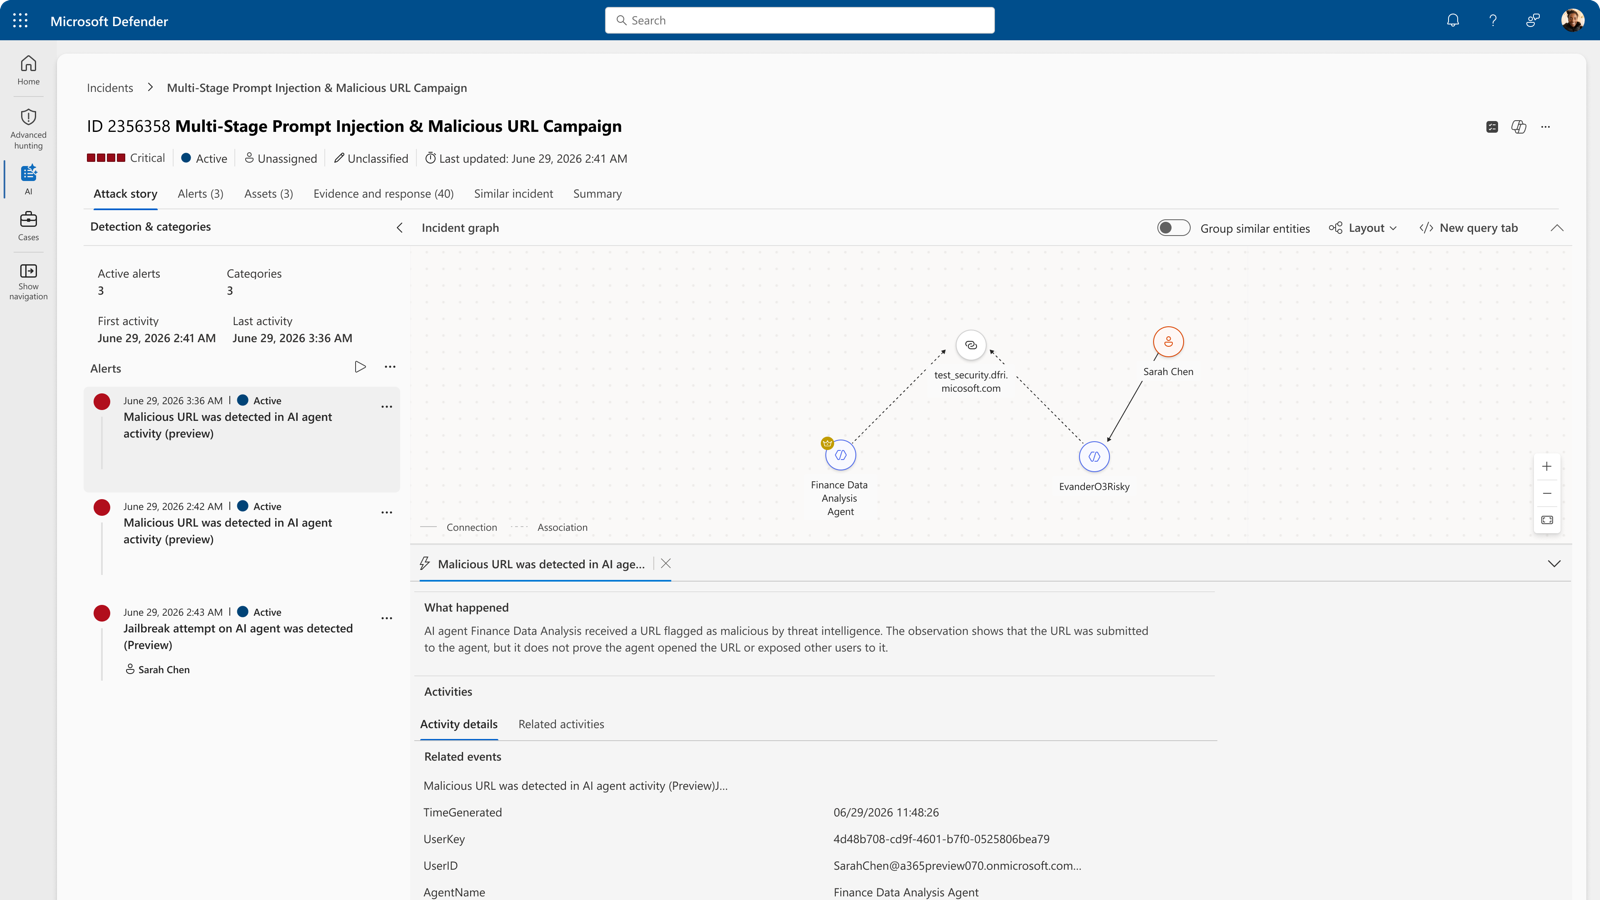Open Cases in the sidebar
This screenshot has width=1600, height=900.
[x=28, y=225]
